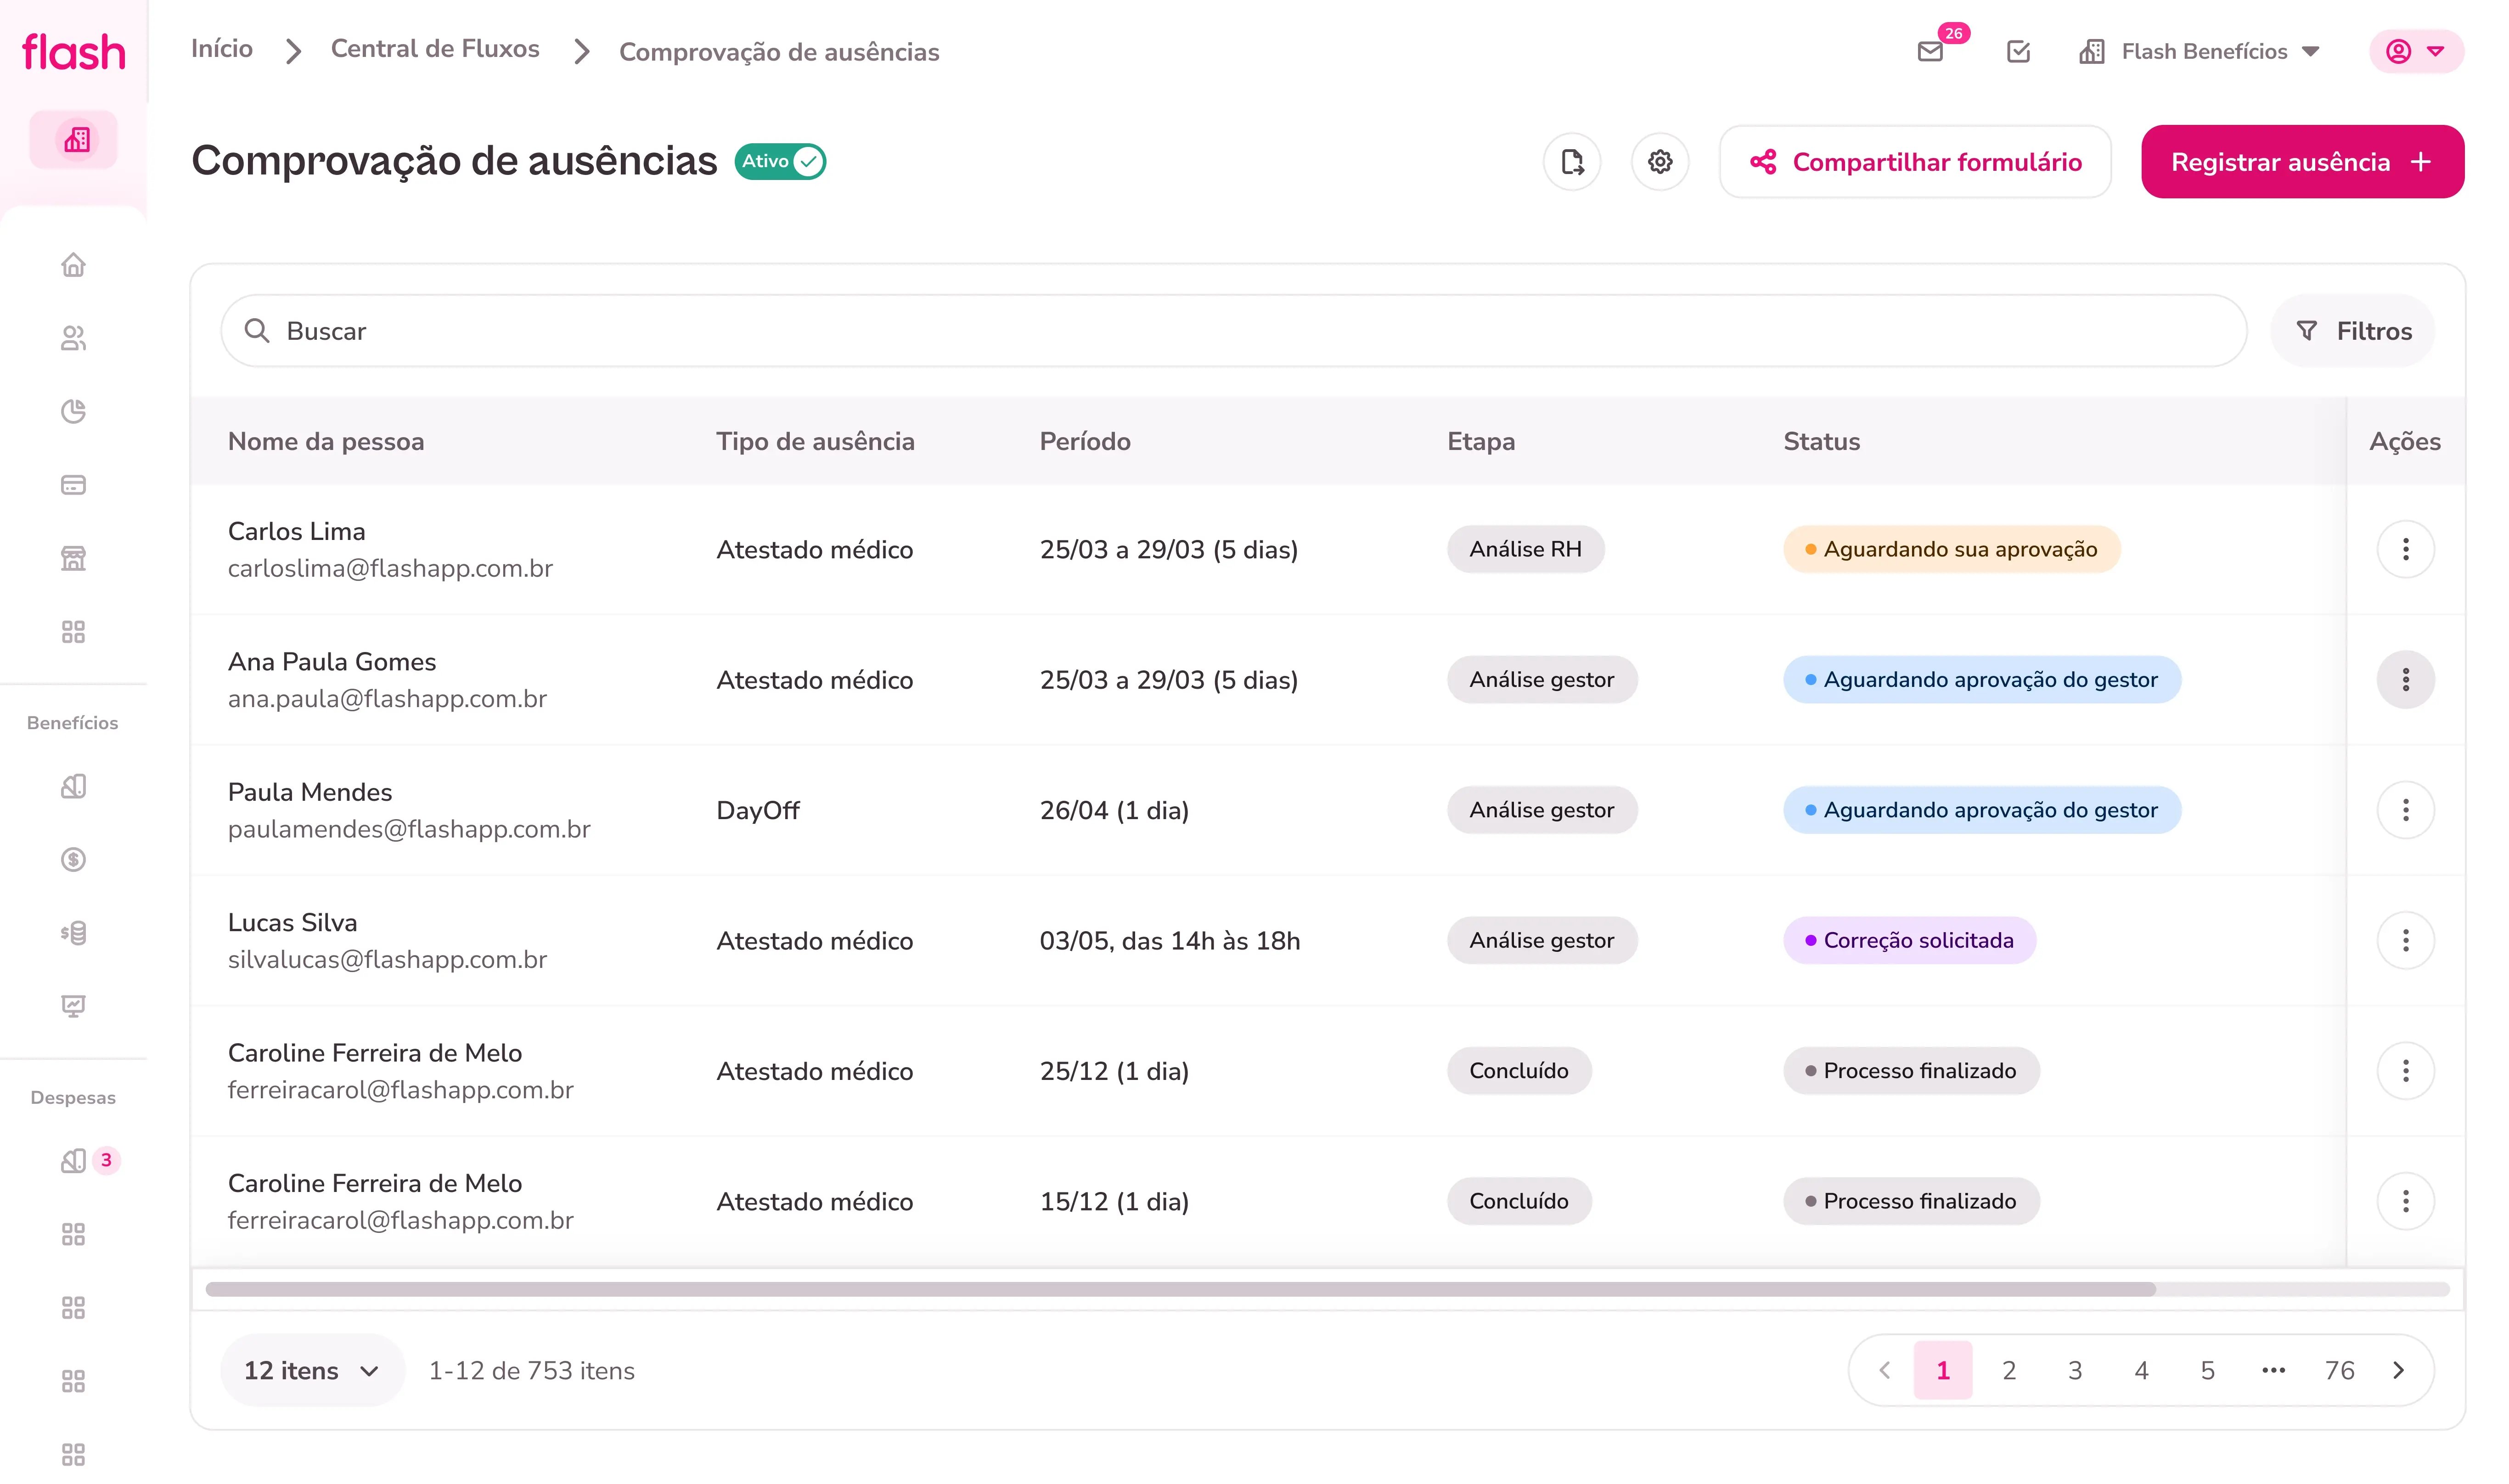Open actions menu for Ana Paula Gomes row

[x=2405, y=680]
